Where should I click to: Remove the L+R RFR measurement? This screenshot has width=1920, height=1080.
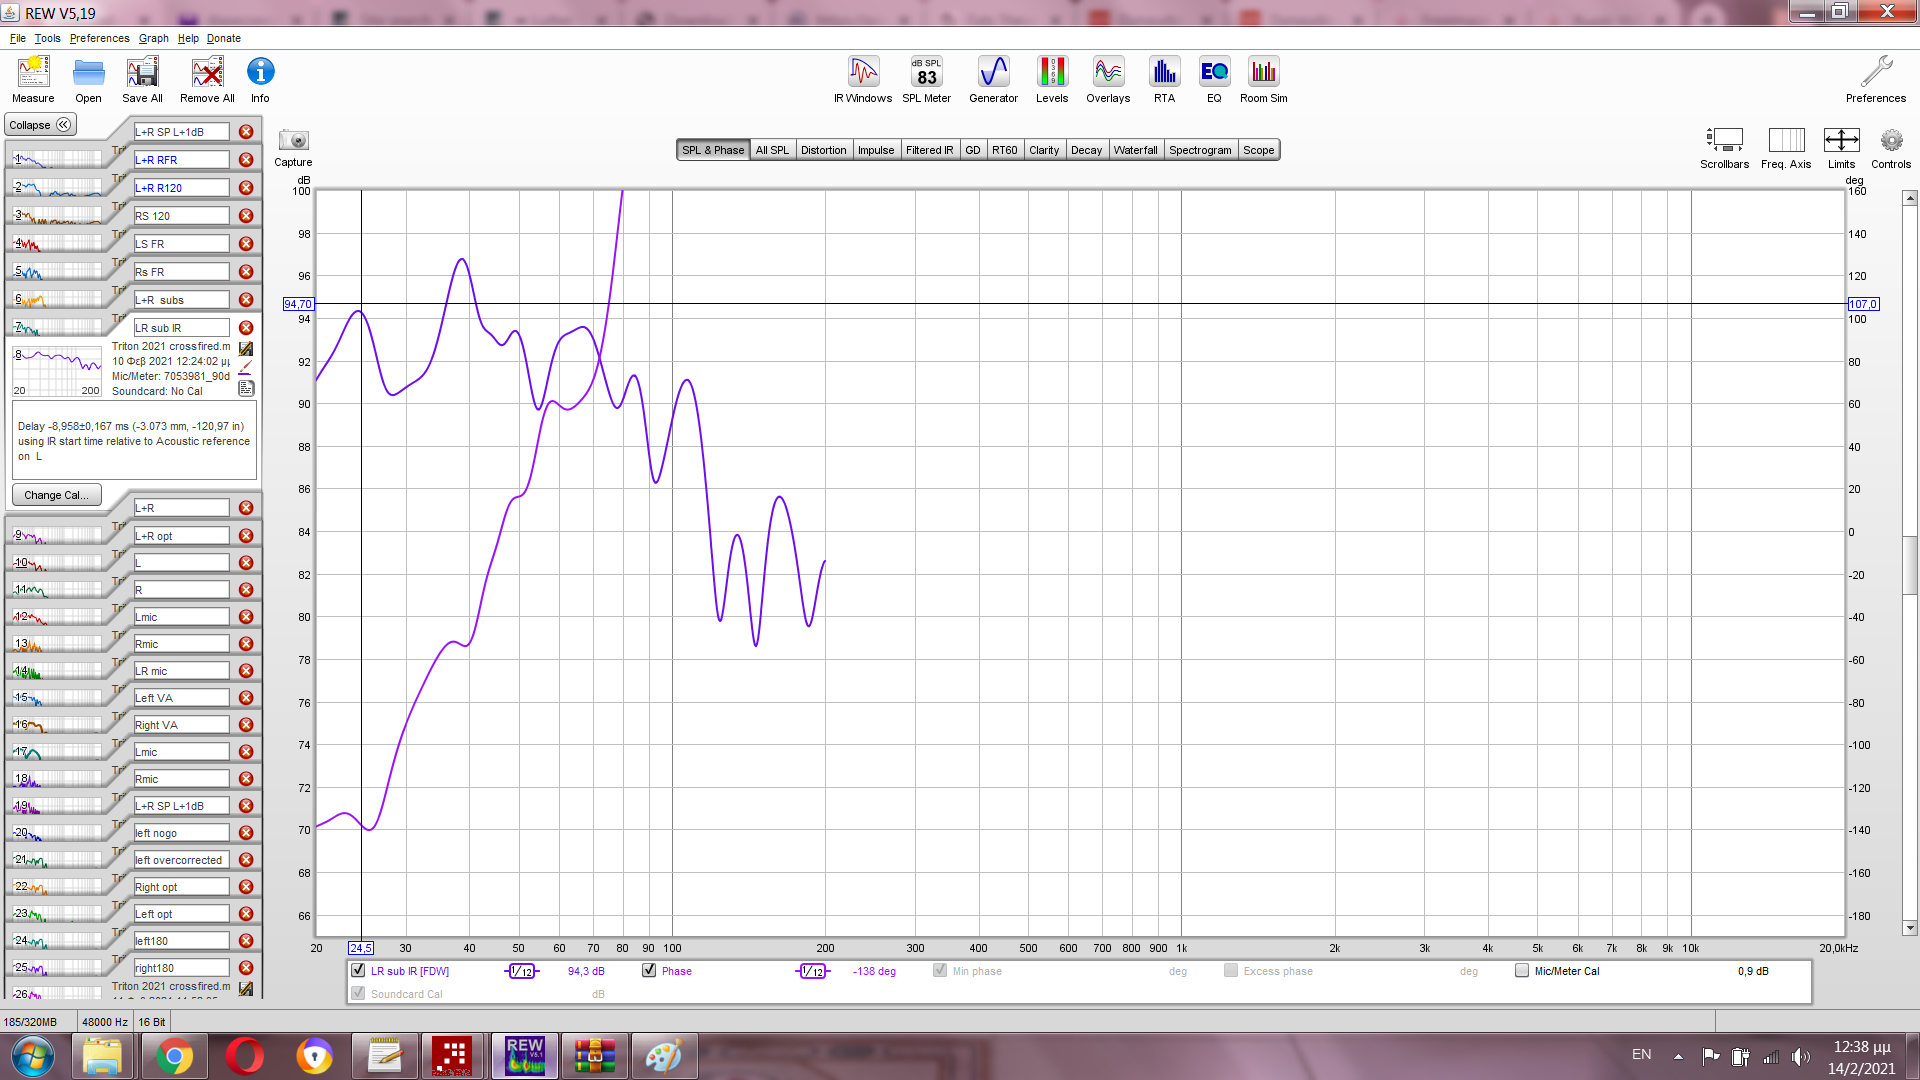[246, 160]
